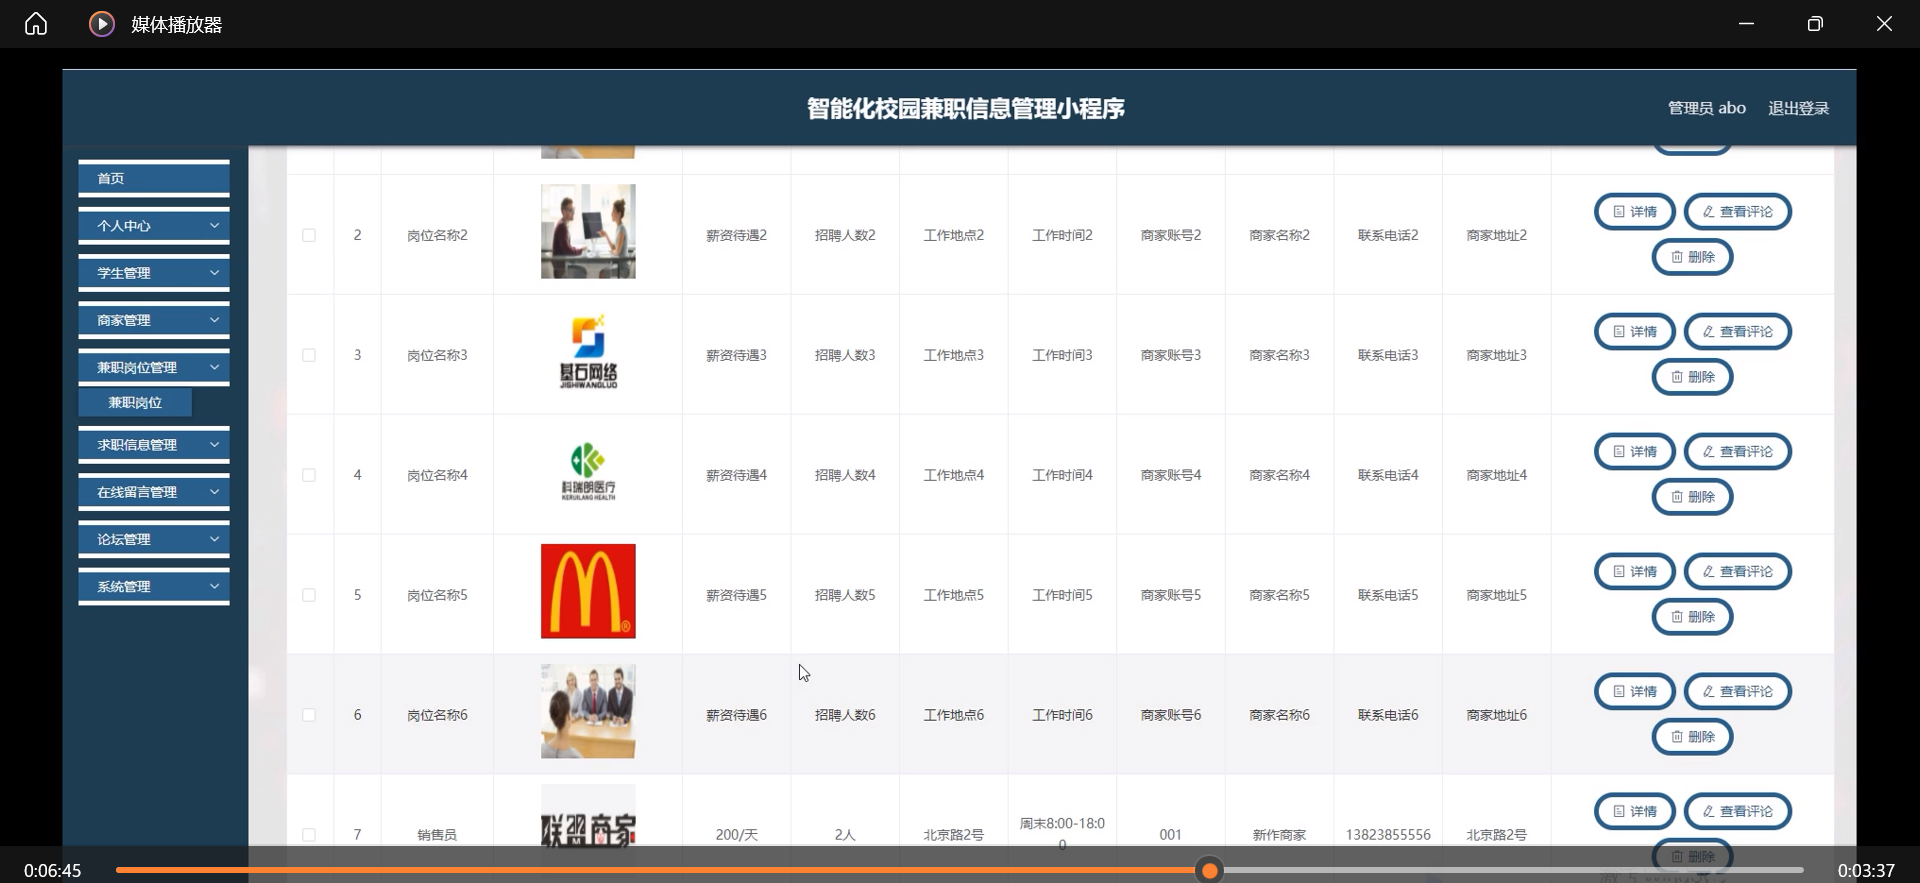Image resolution: width=1920 pixels, height=883 pixels.
Task: Open 查看评论 for row 岗位名称2
Action: (1737, 212)
